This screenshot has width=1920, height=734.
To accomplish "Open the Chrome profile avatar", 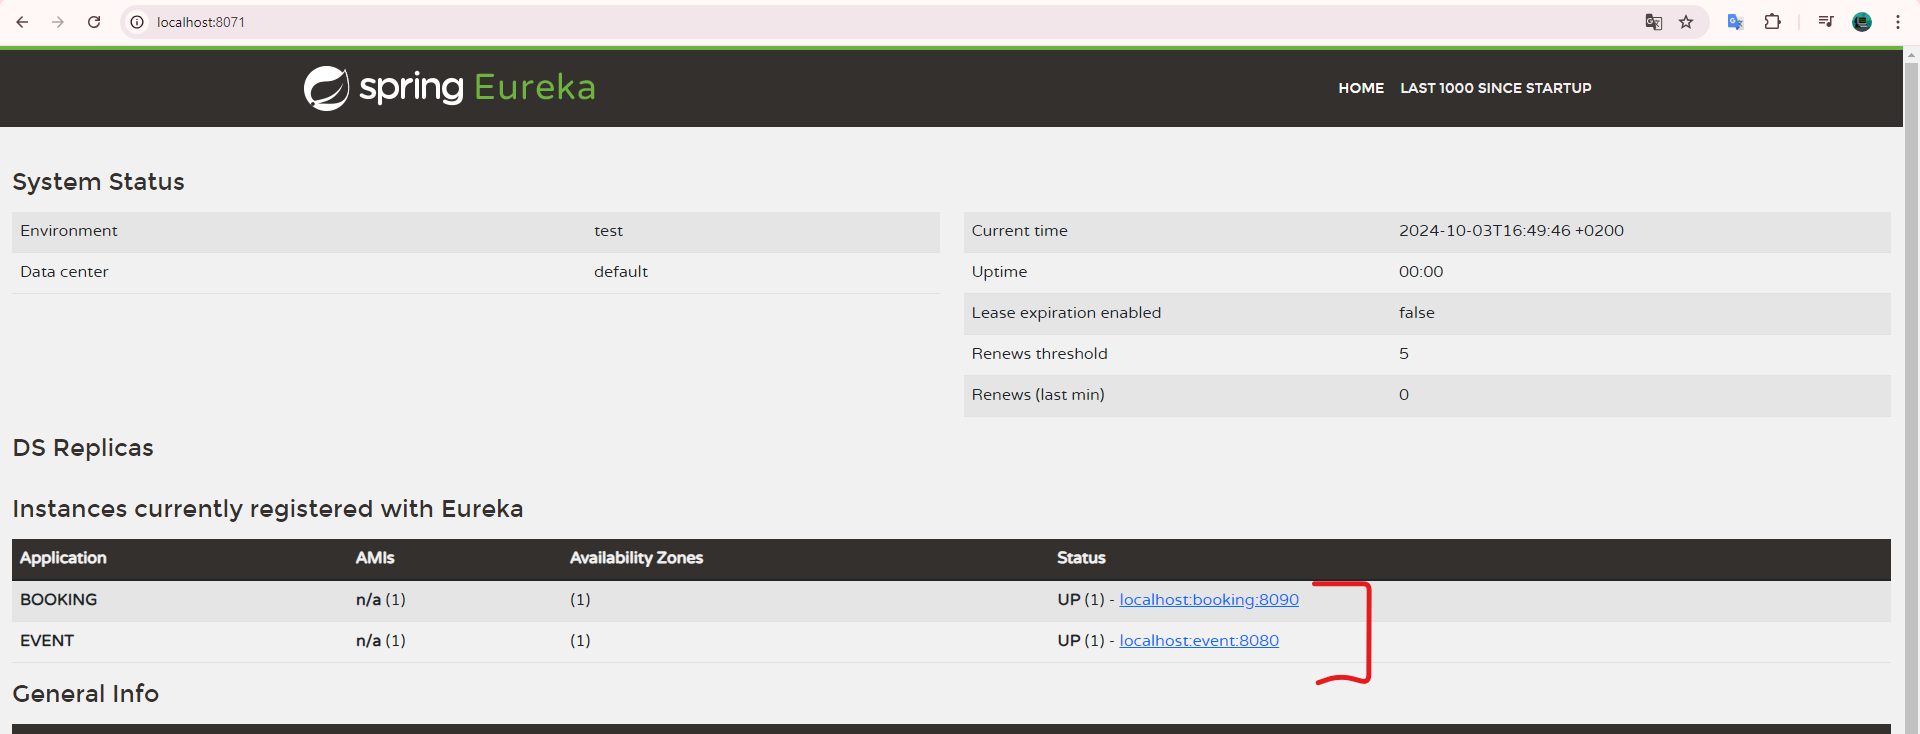I will coord(1862,22).
